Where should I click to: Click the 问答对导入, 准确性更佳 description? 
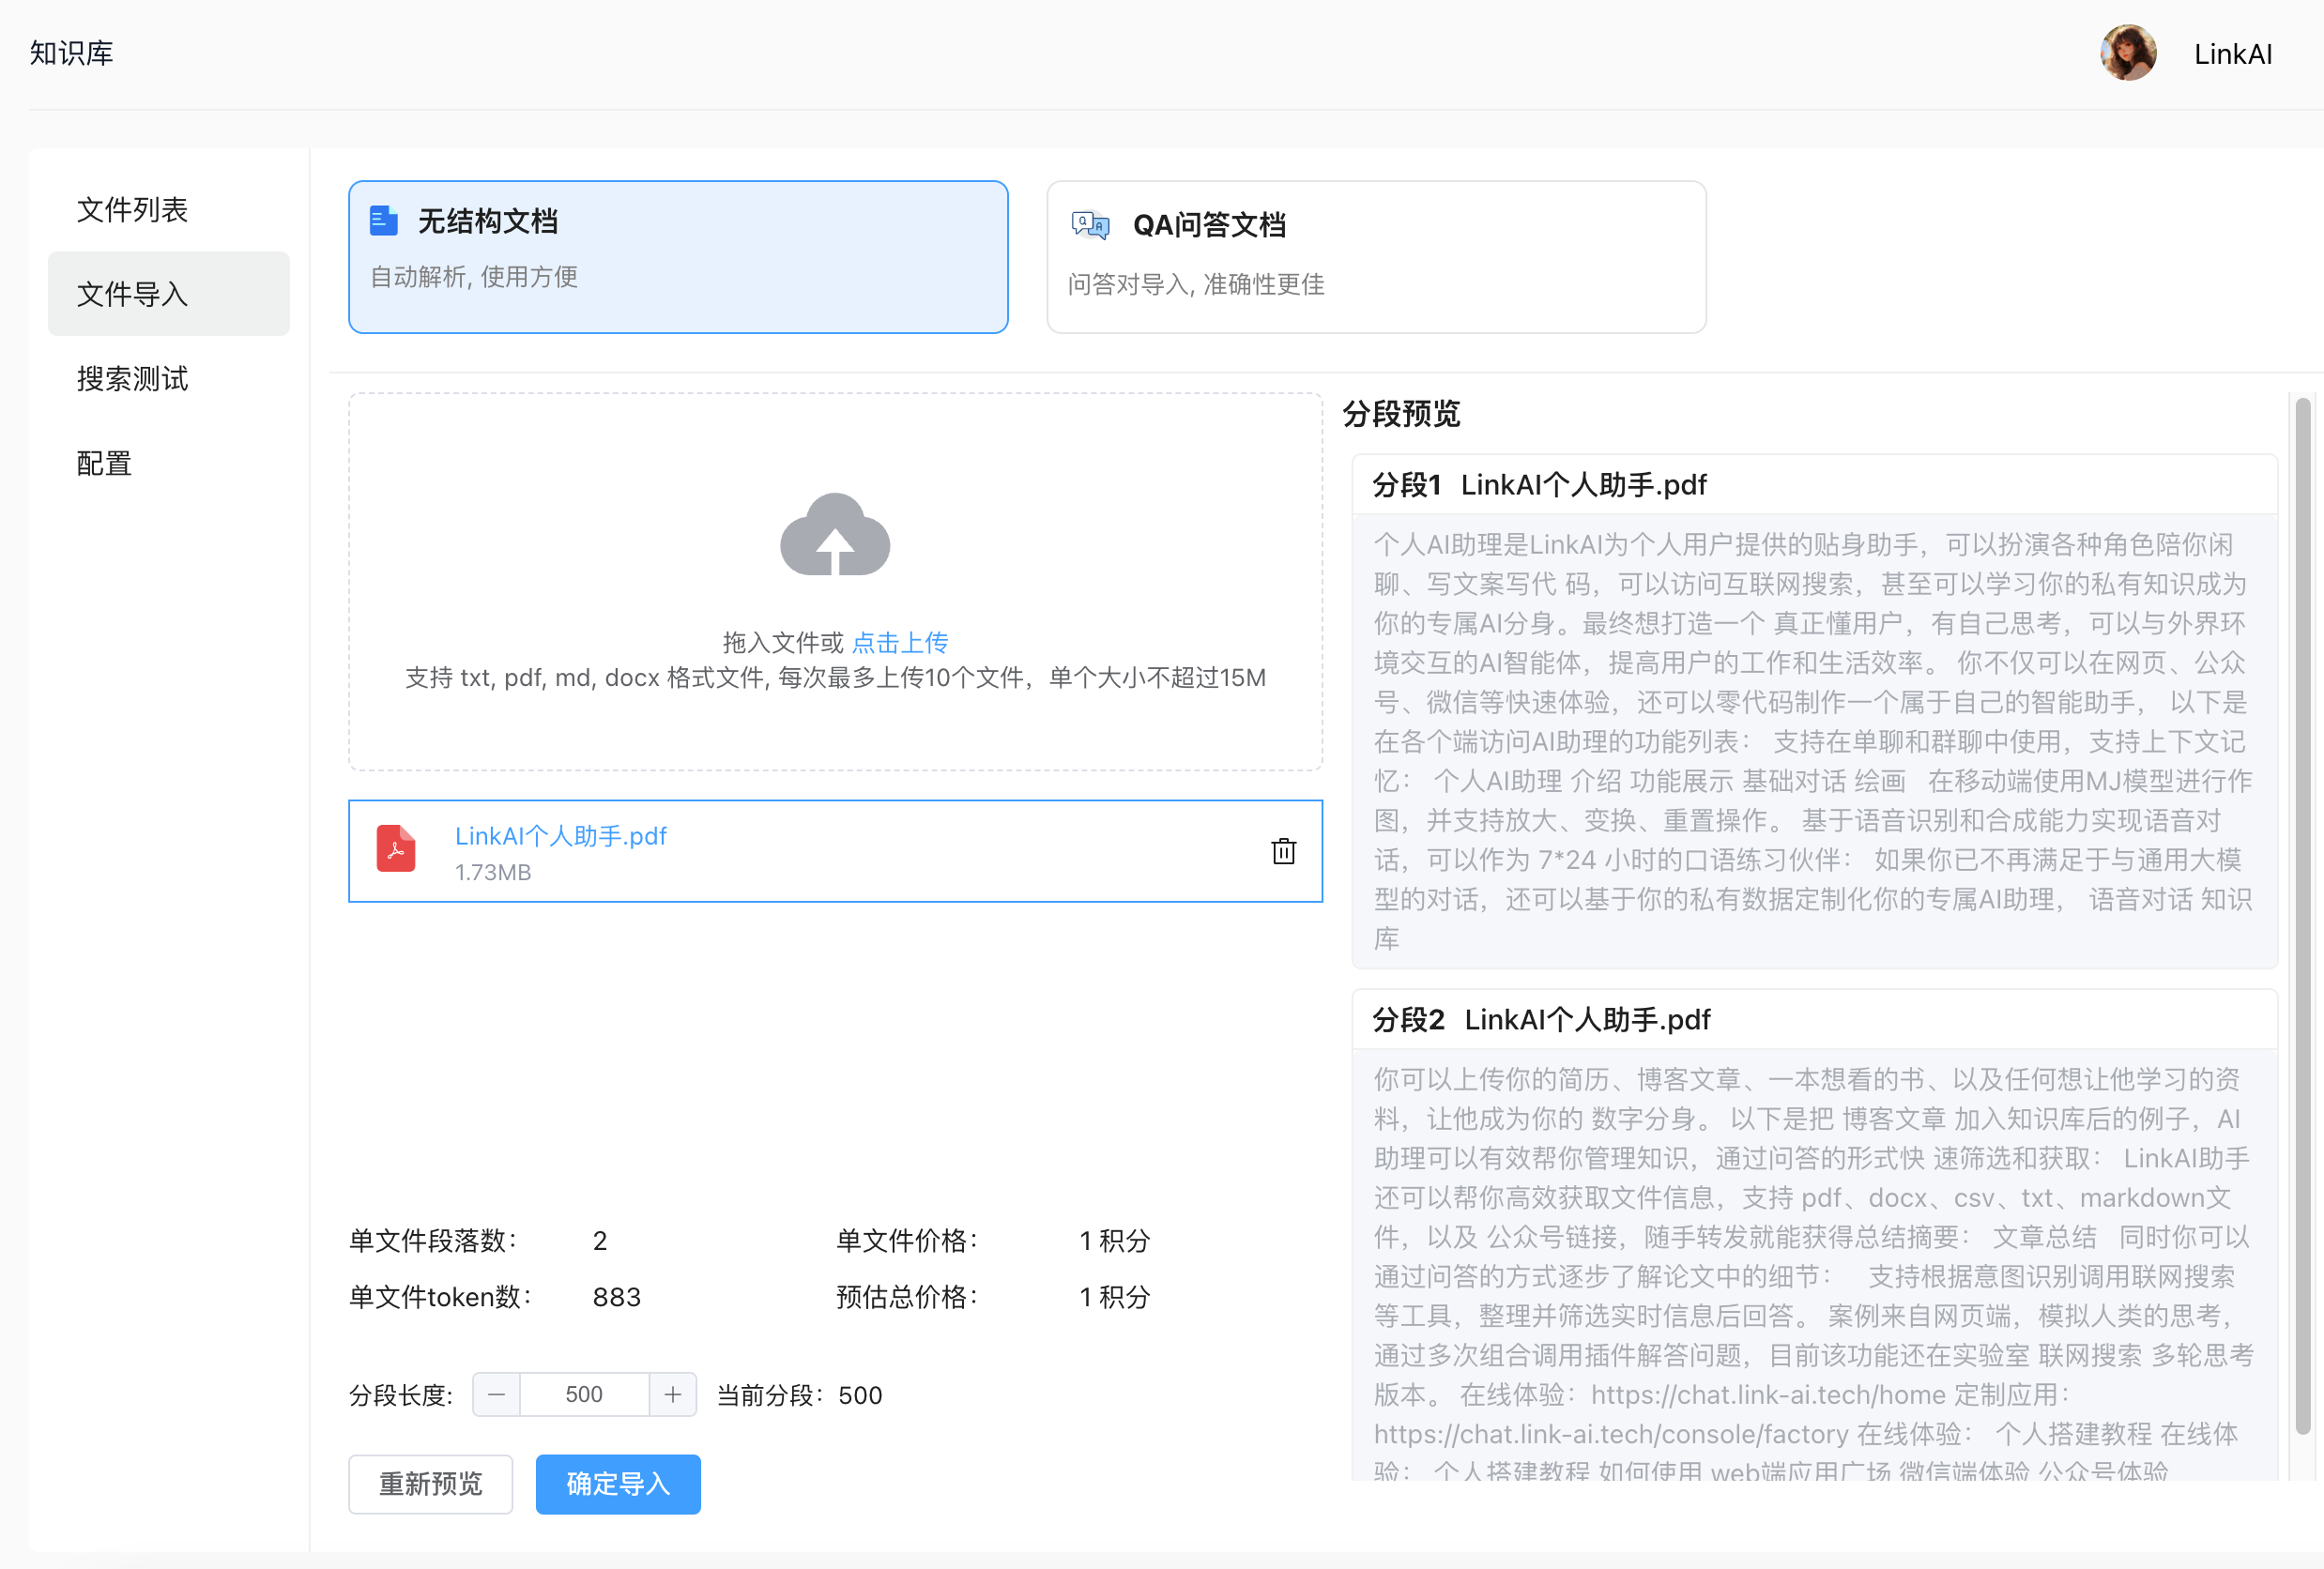point(1196,285)
